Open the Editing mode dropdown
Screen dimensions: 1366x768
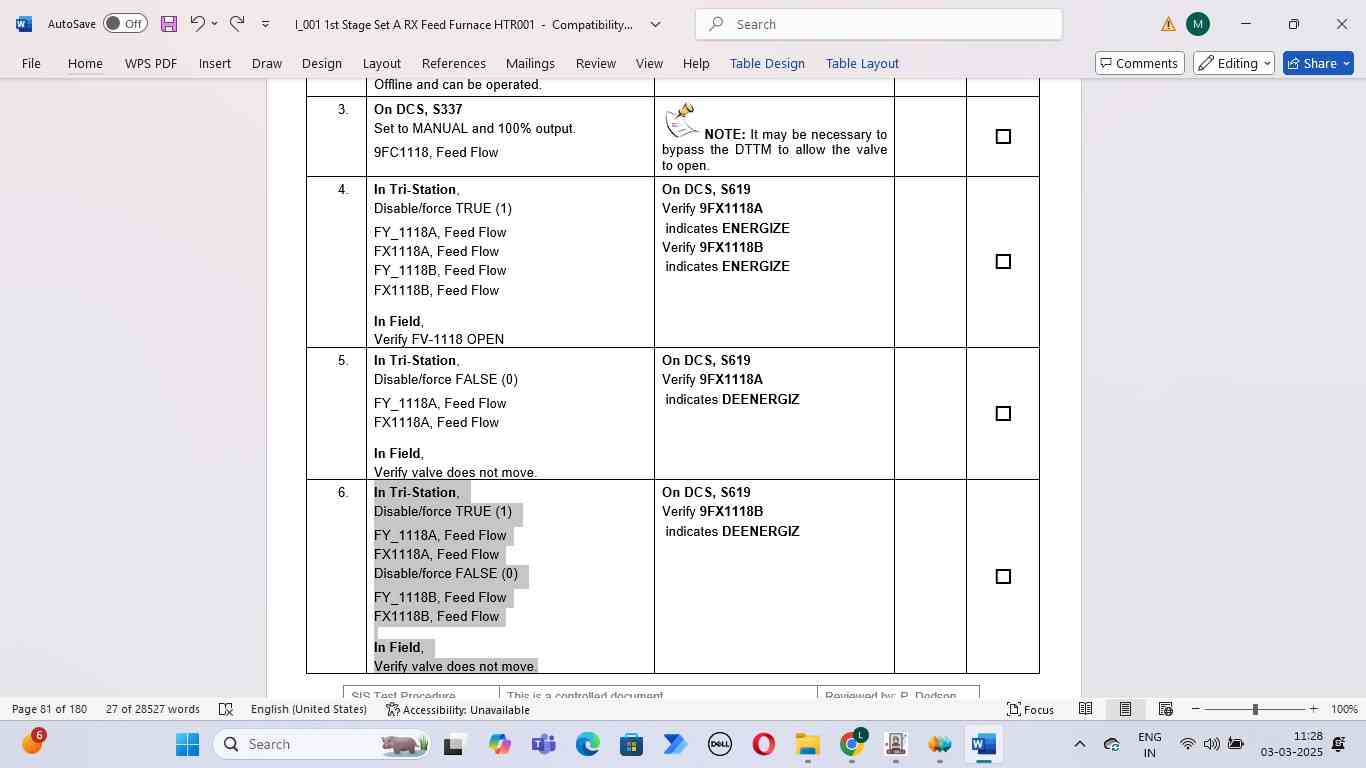(1234, 63)
